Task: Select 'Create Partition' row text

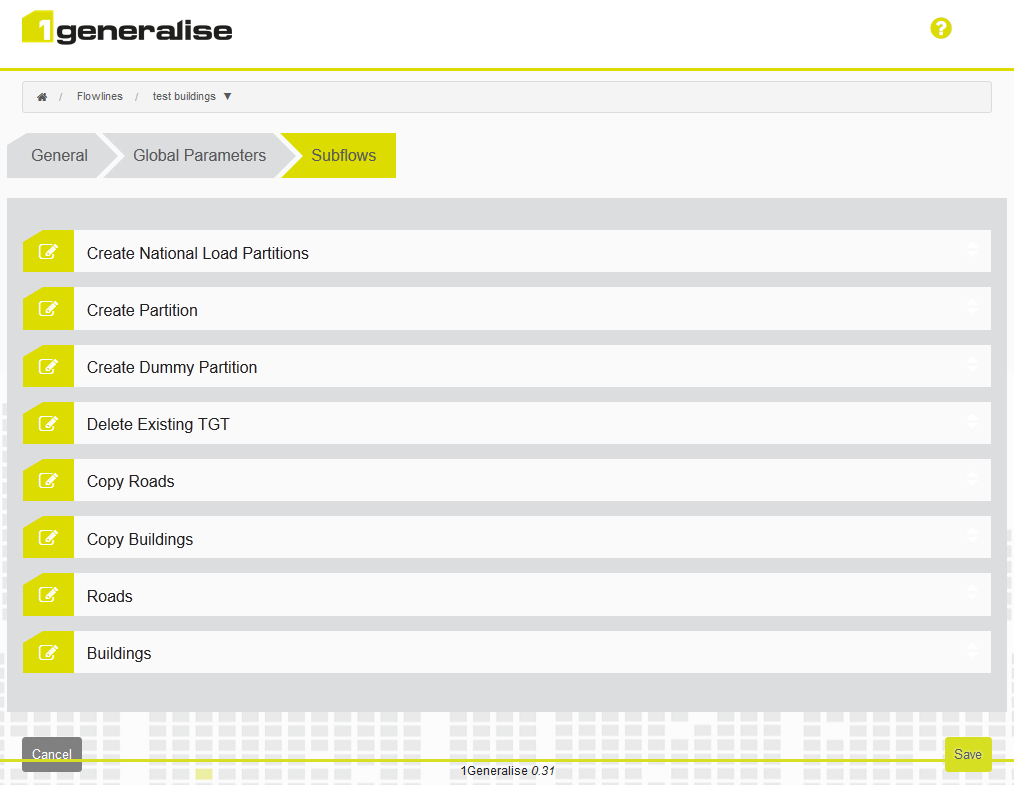Action: click(142, 310)
